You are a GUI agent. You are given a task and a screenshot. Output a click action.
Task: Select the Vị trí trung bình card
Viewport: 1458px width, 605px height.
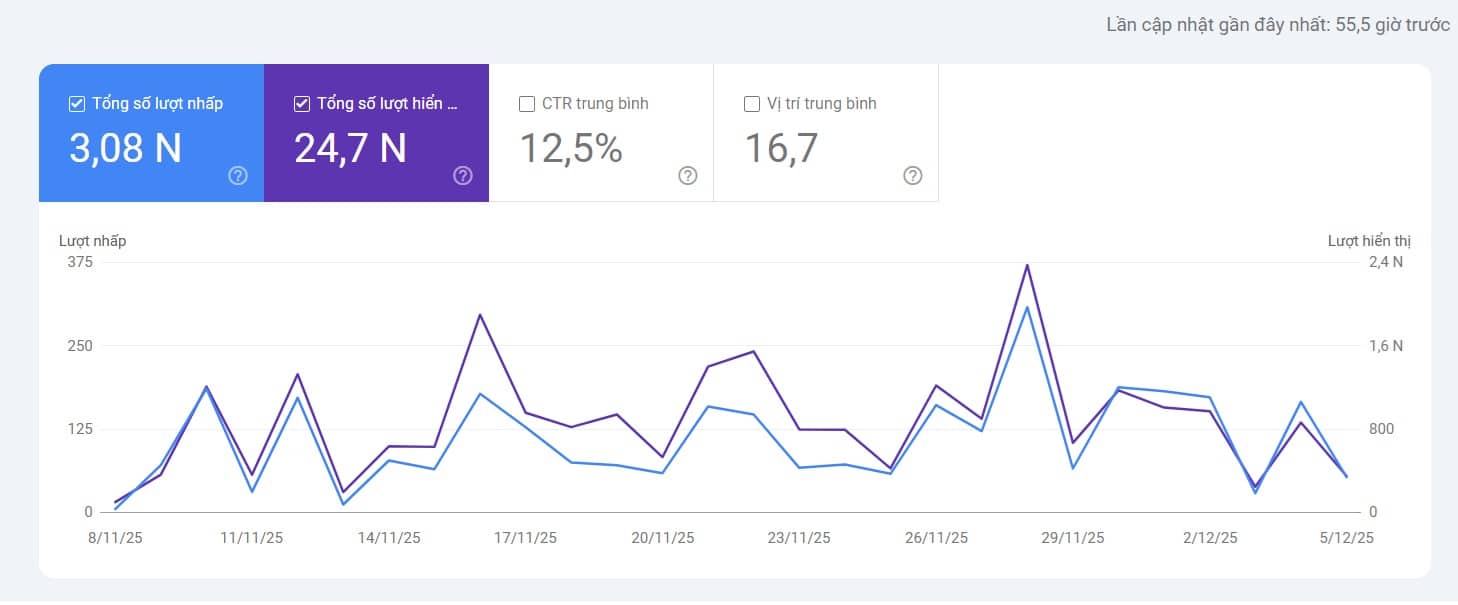(825, 132)
